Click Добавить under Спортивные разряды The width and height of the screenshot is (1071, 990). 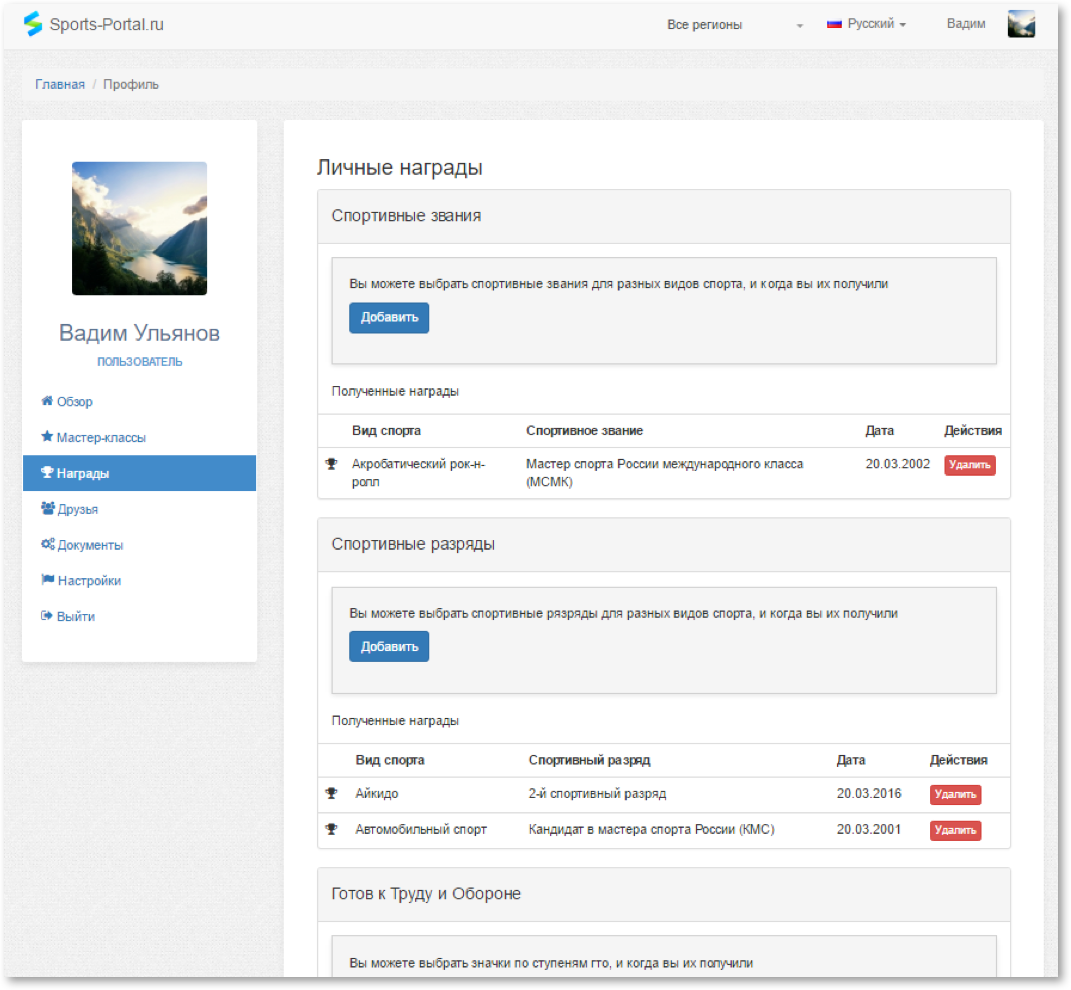389,646
